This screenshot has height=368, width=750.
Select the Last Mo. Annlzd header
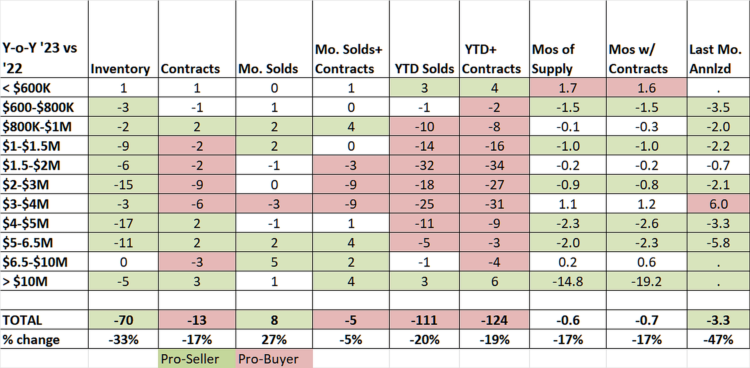(719, 40)
